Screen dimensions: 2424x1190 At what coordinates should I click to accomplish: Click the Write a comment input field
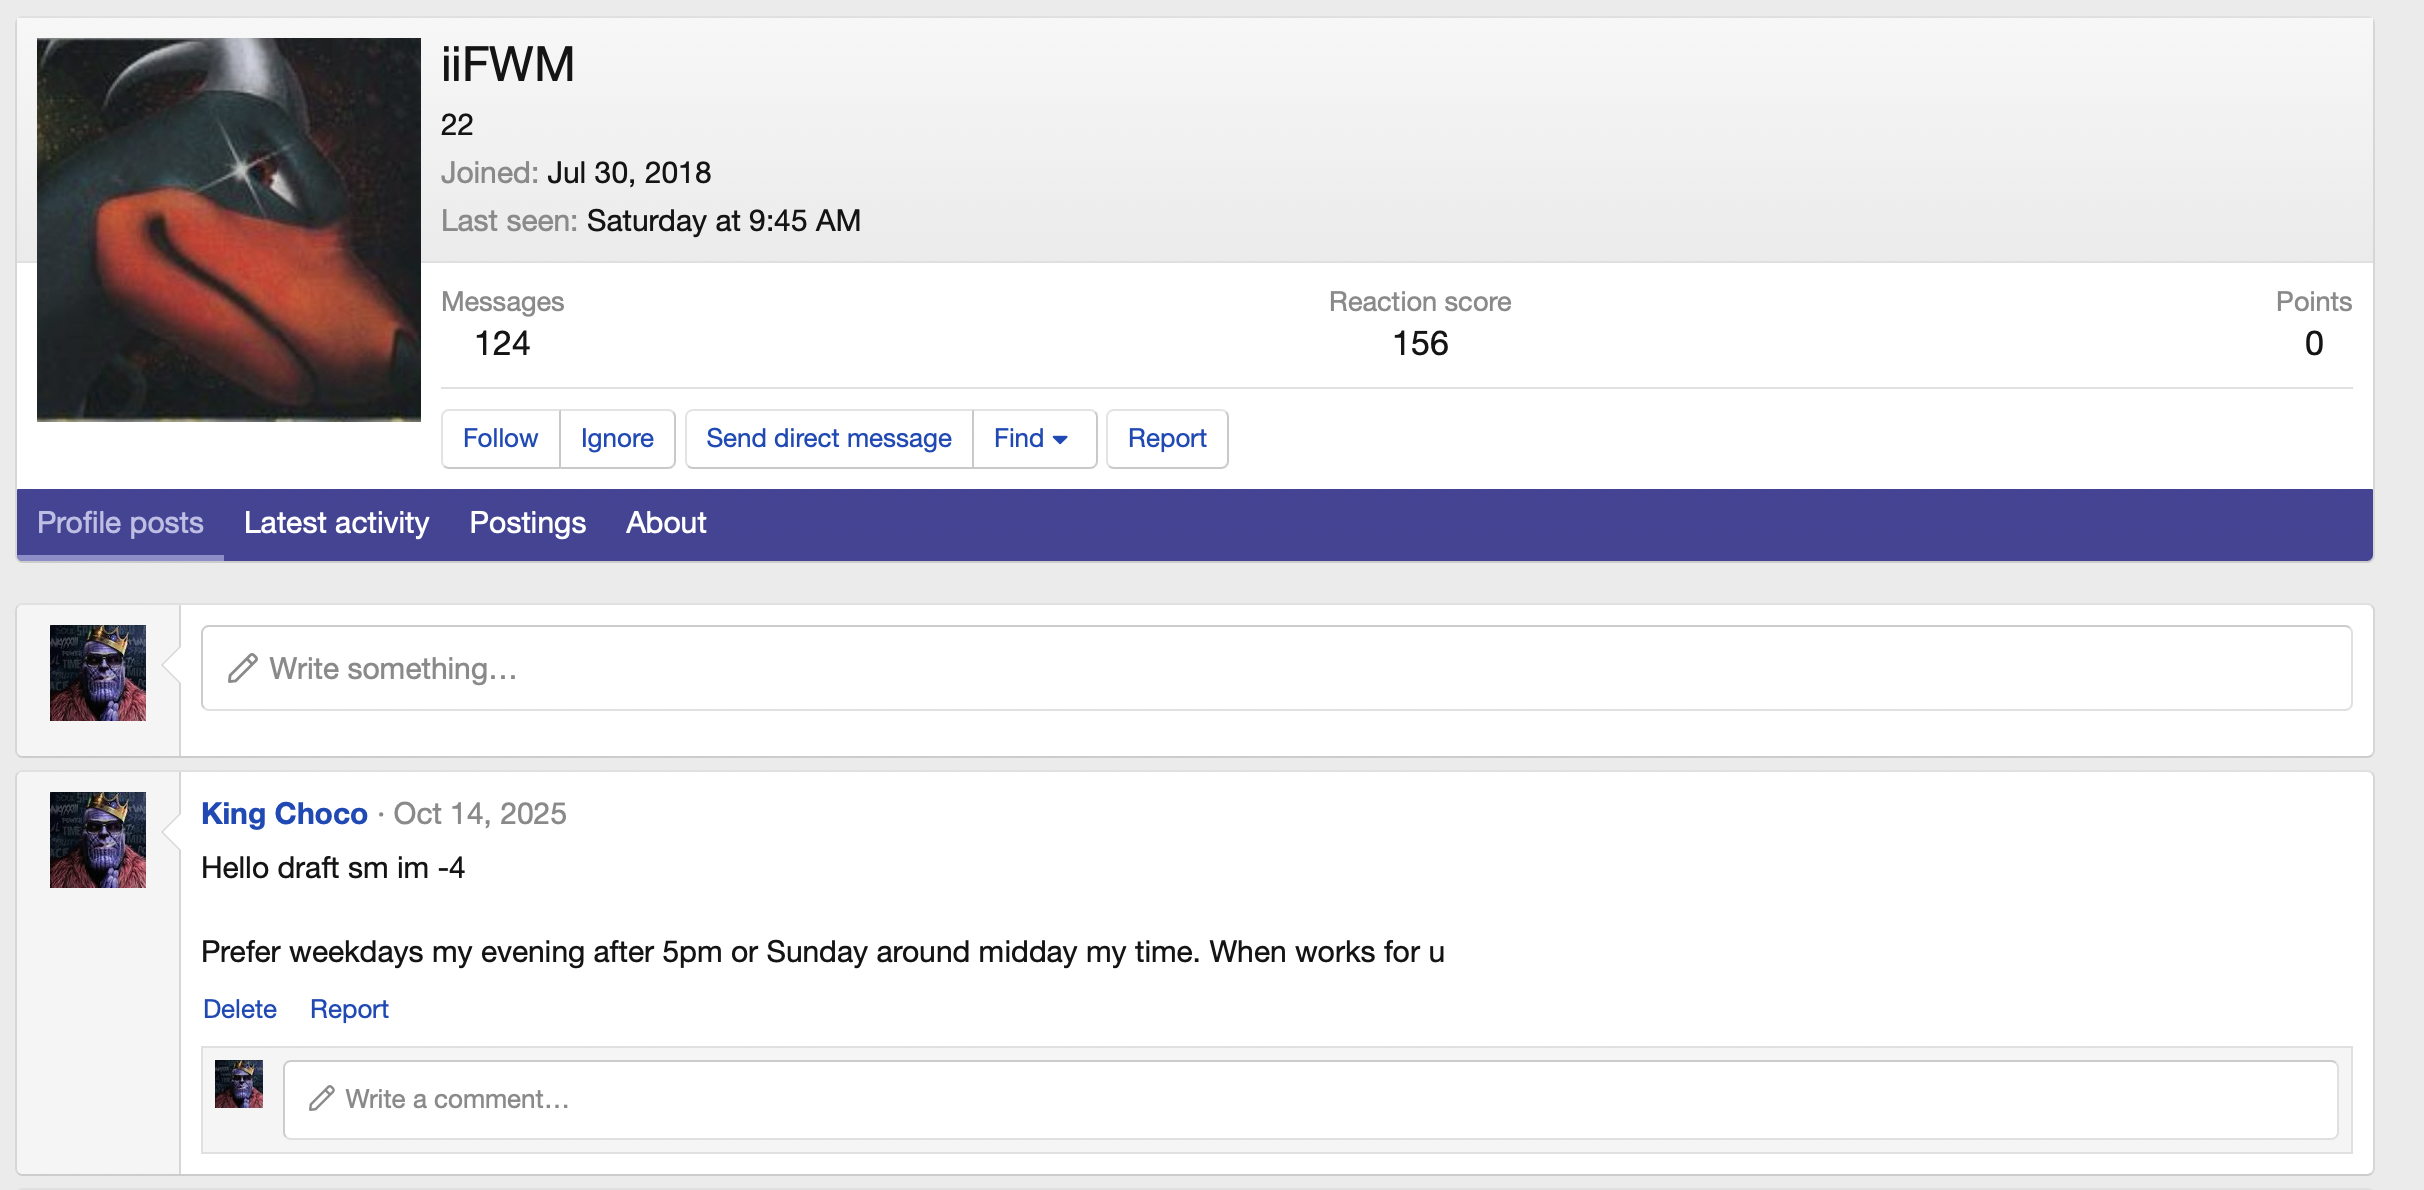1310,1099
